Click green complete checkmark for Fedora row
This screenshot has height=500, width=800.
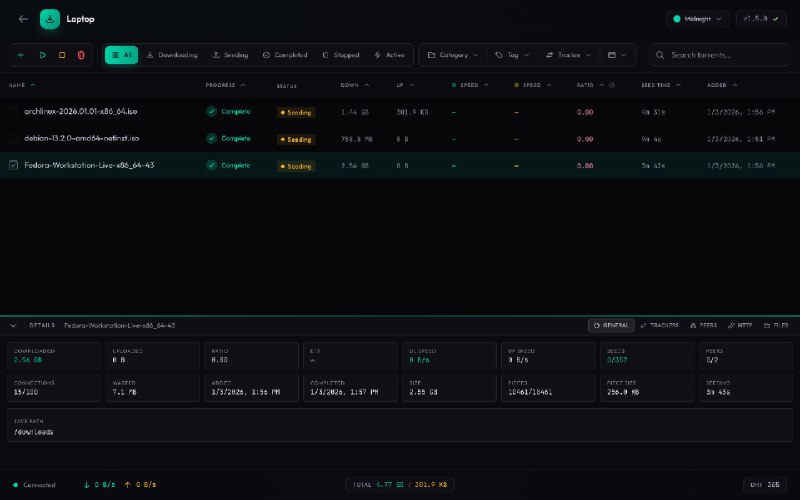click(x=211, y=165)
